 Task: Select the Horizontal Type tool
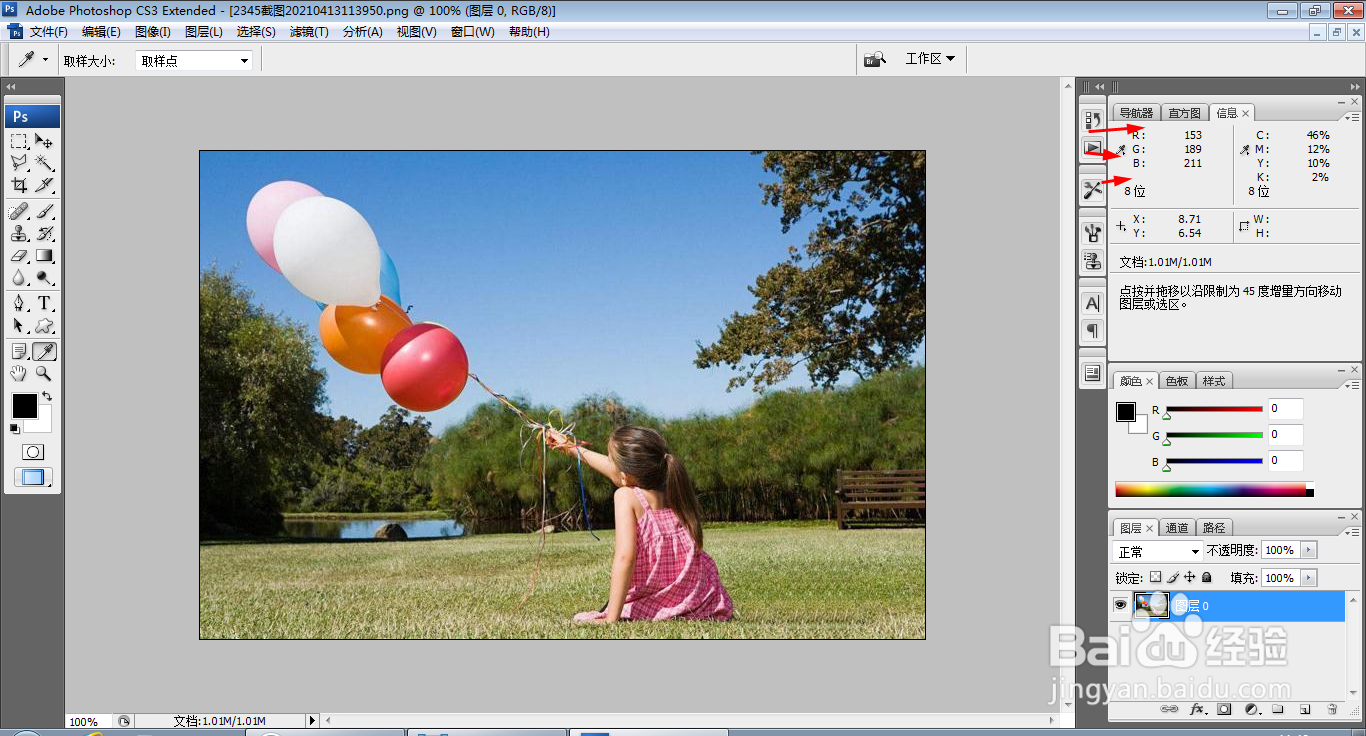point(44,303)
